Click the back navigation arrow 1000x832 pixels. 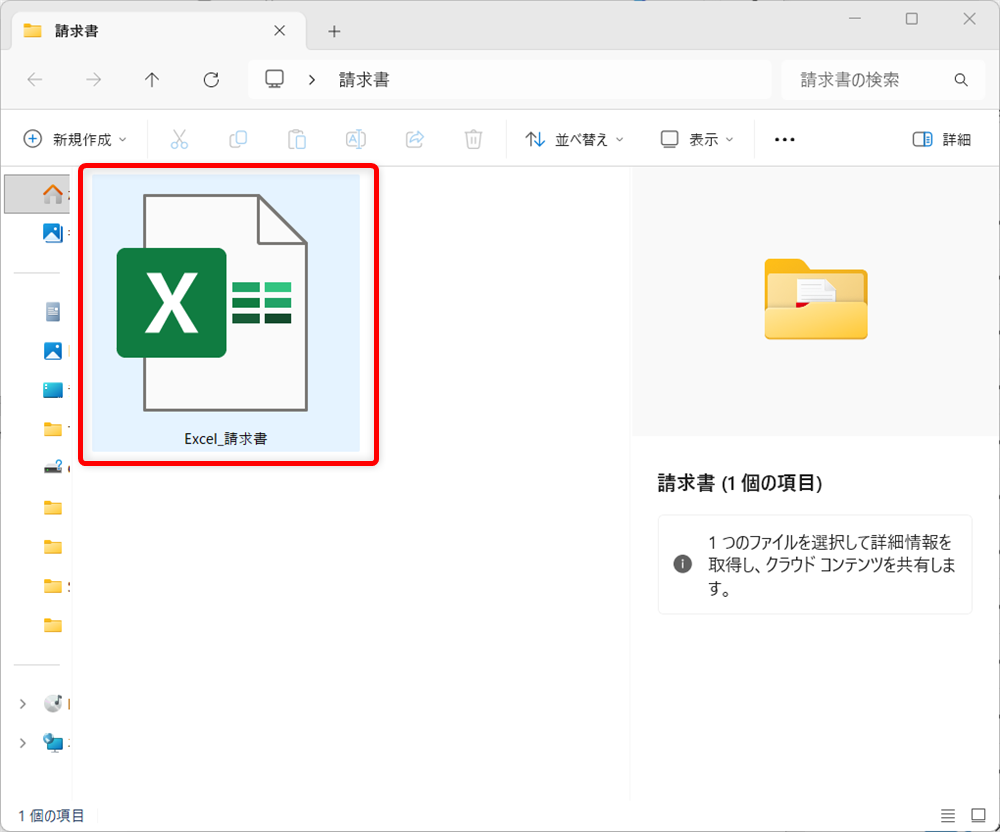tap(33, 80)
